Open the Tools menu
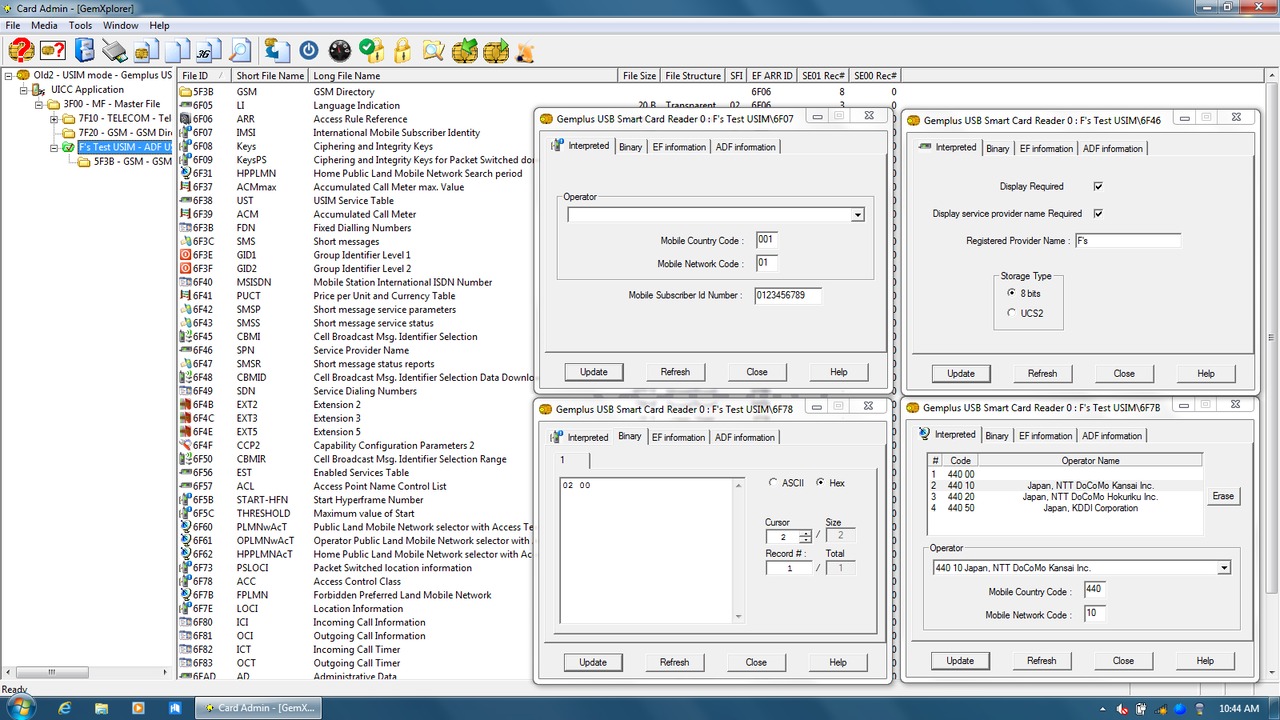The width and height of the screenshot is (1280, 720). (80, 25)
